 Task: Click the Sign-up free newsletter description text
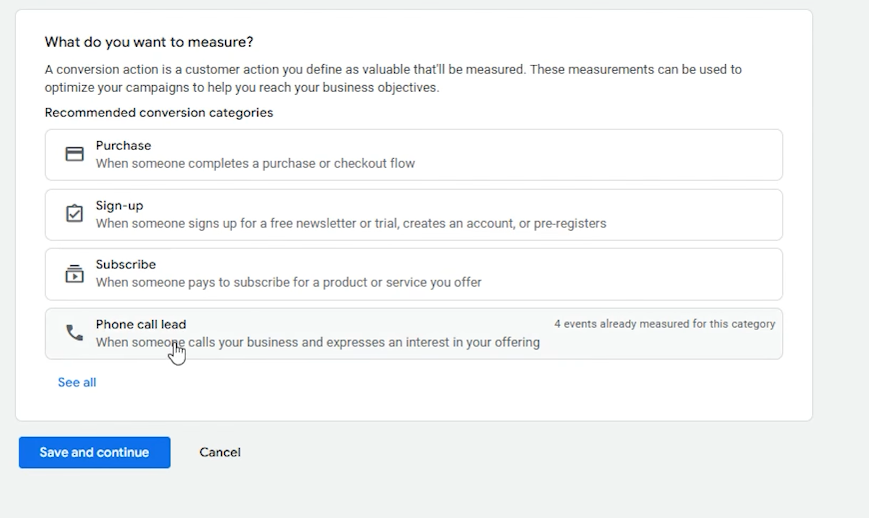(x=351, y=223)
